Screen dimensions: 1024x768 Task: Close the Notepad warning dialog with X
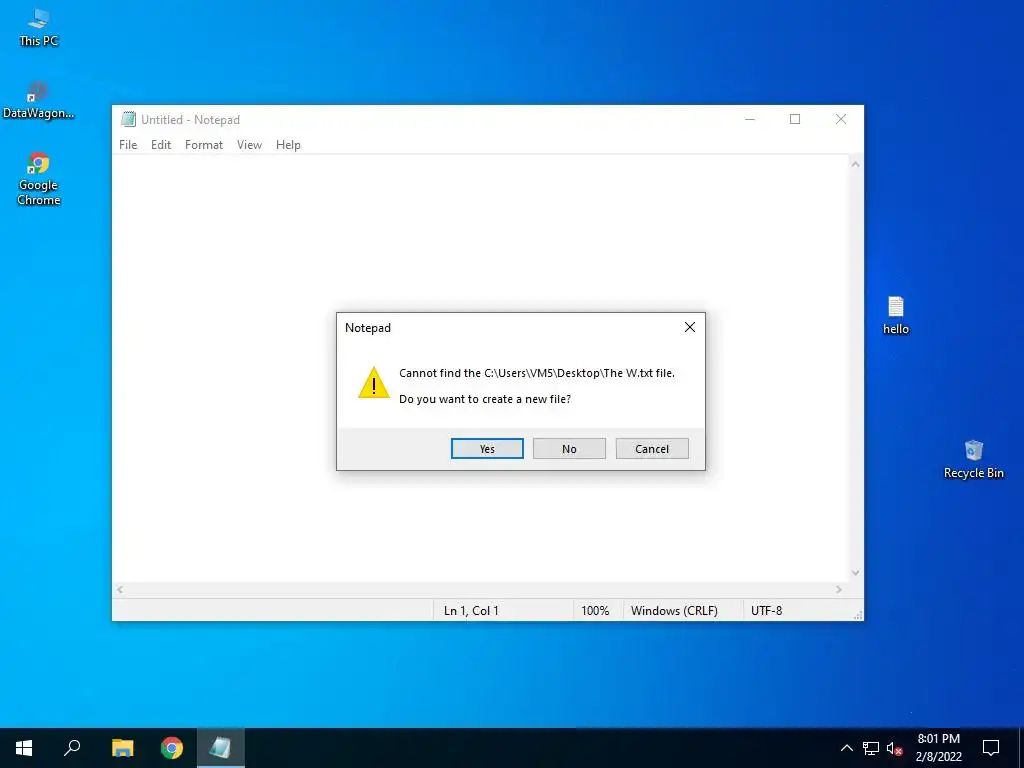pos(690,327)
